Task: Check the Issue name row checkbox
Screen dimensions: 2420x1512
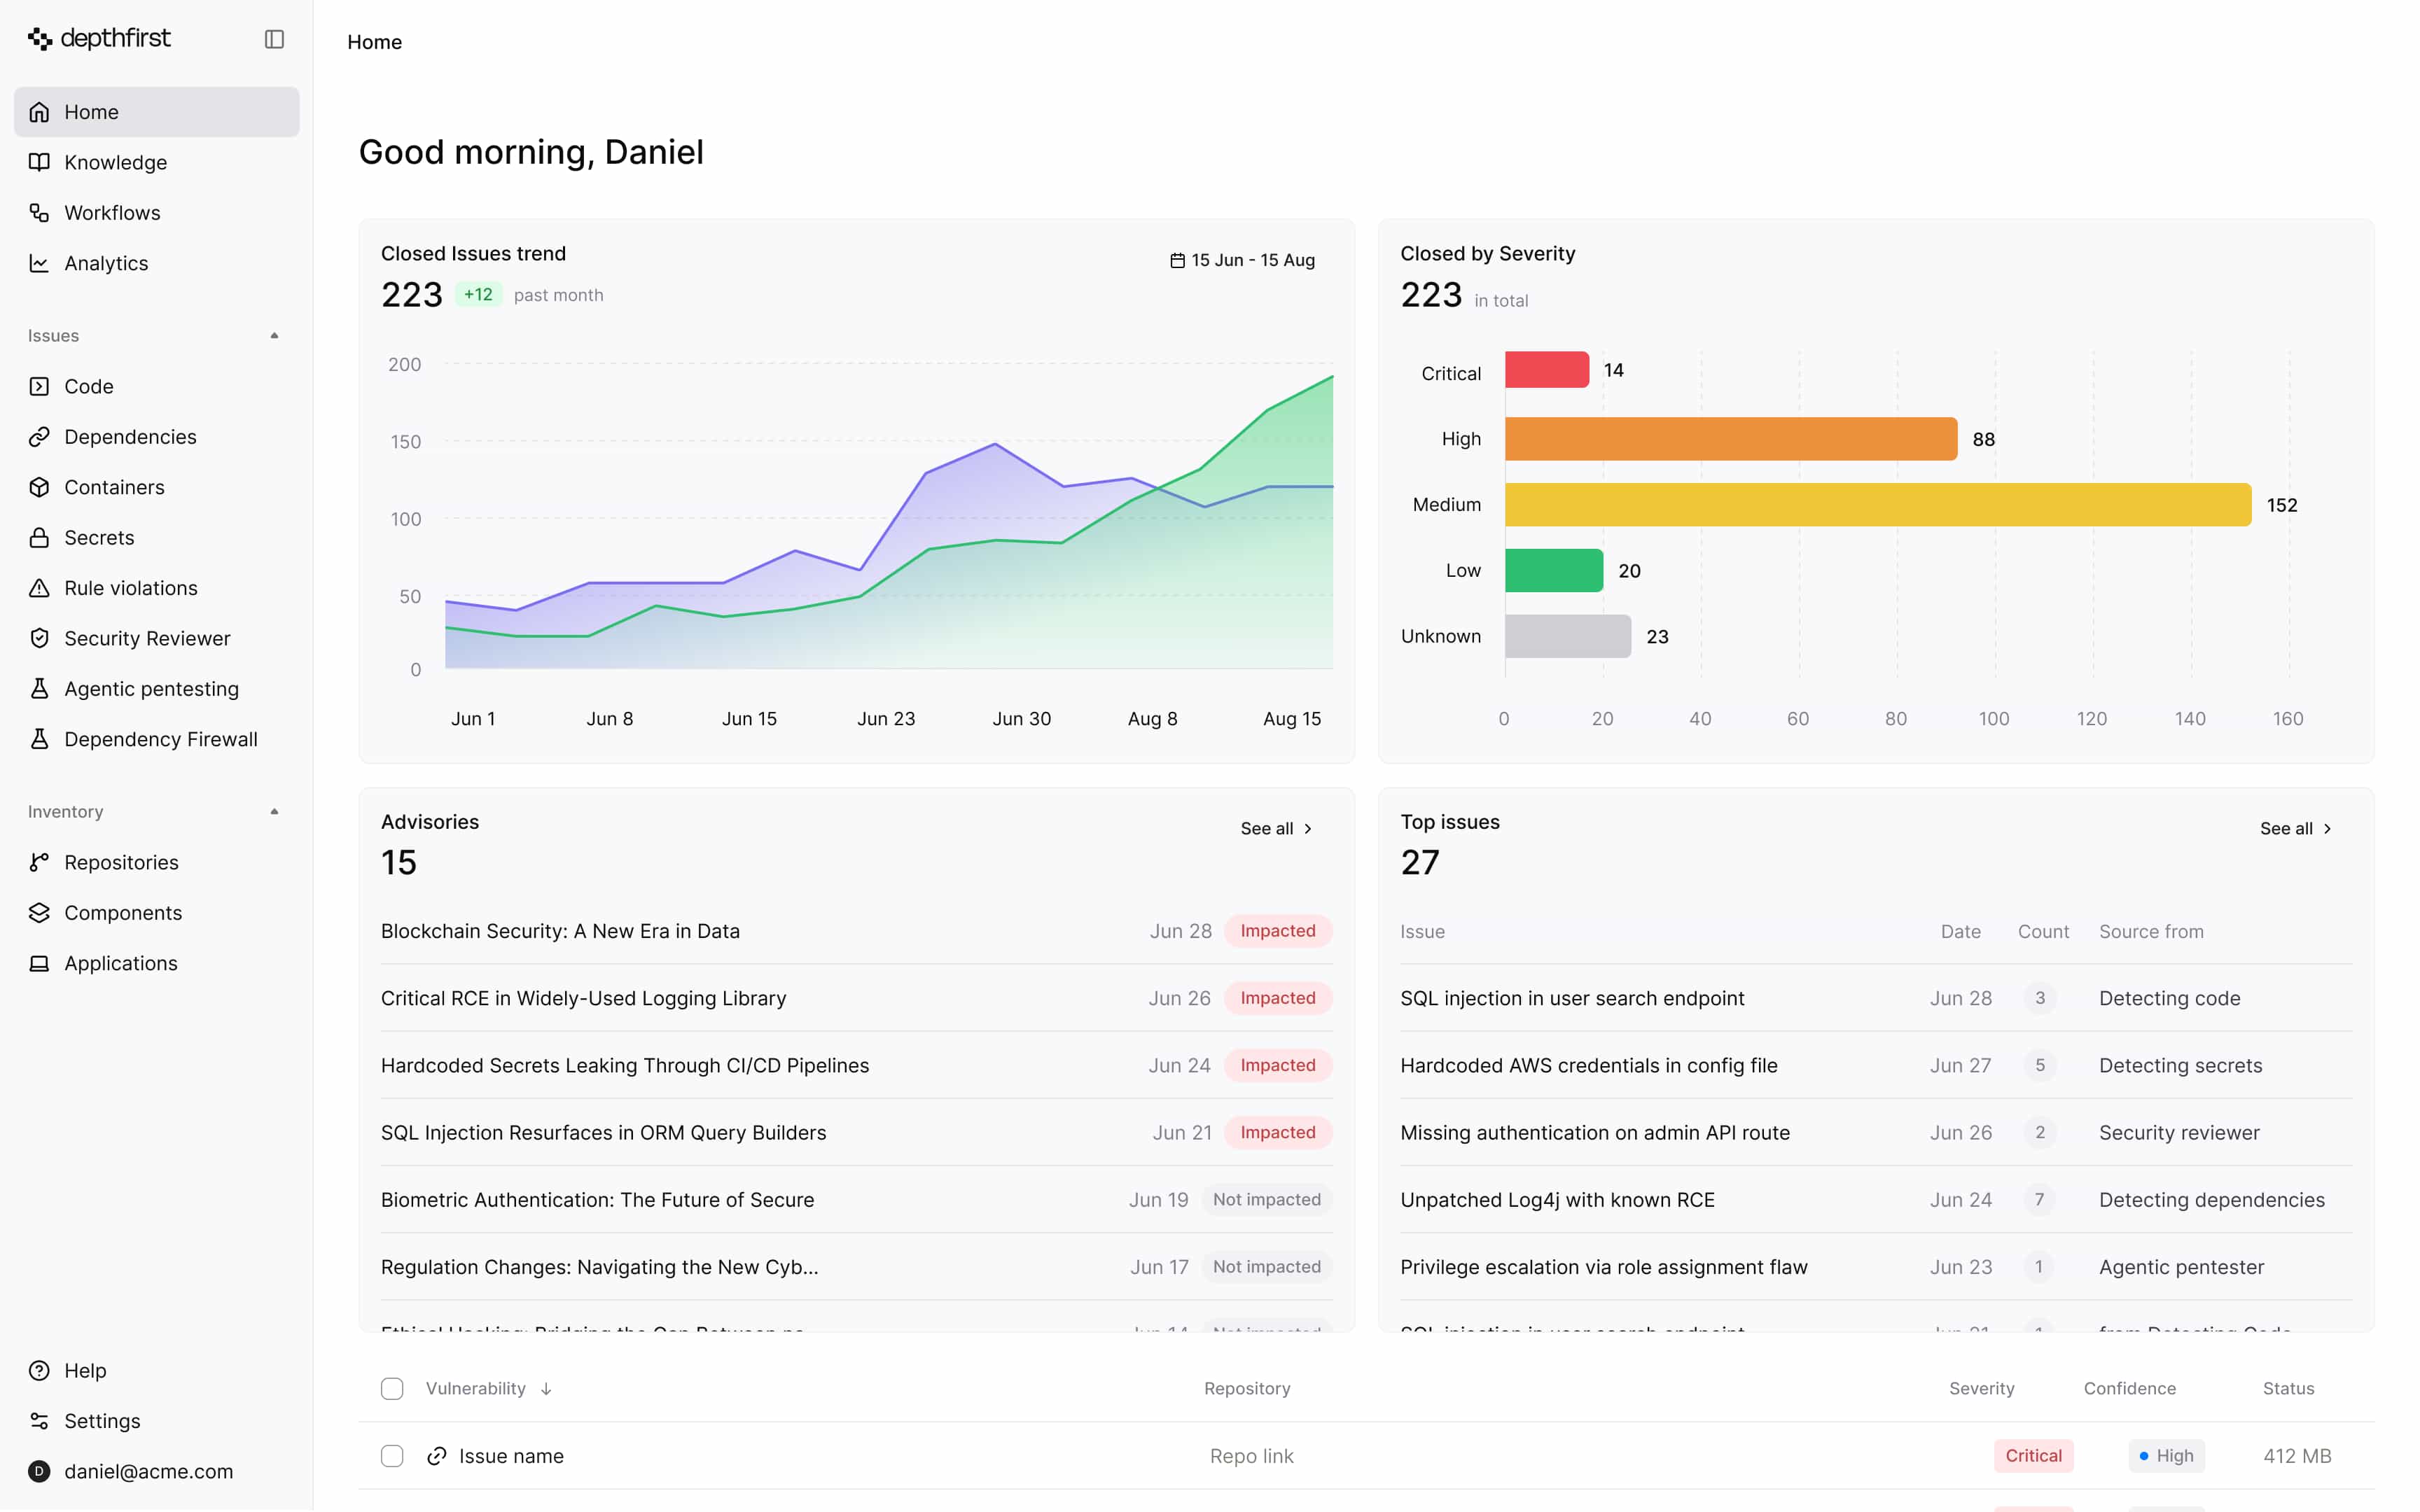Action: coord(392,1456)
